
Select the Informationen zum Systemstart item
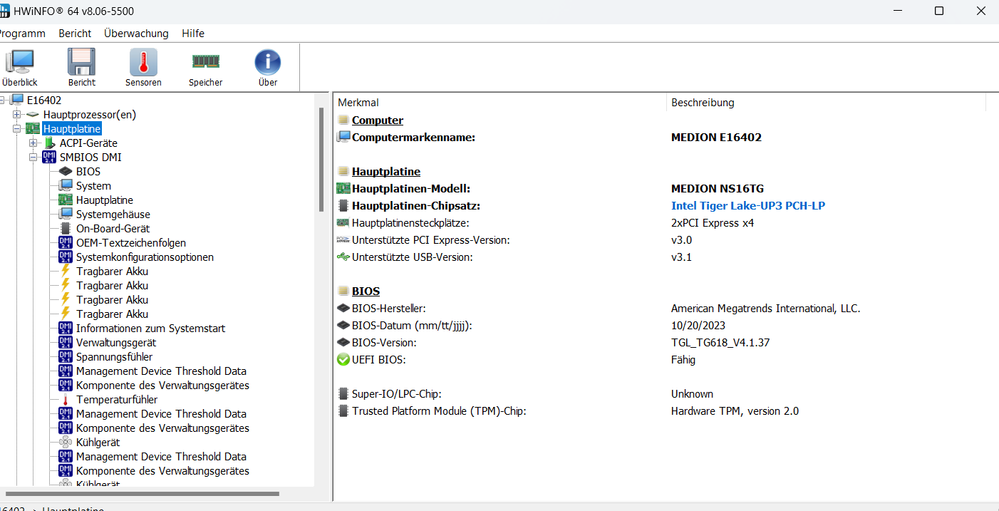pyautogui.click(x=150, y=328)
